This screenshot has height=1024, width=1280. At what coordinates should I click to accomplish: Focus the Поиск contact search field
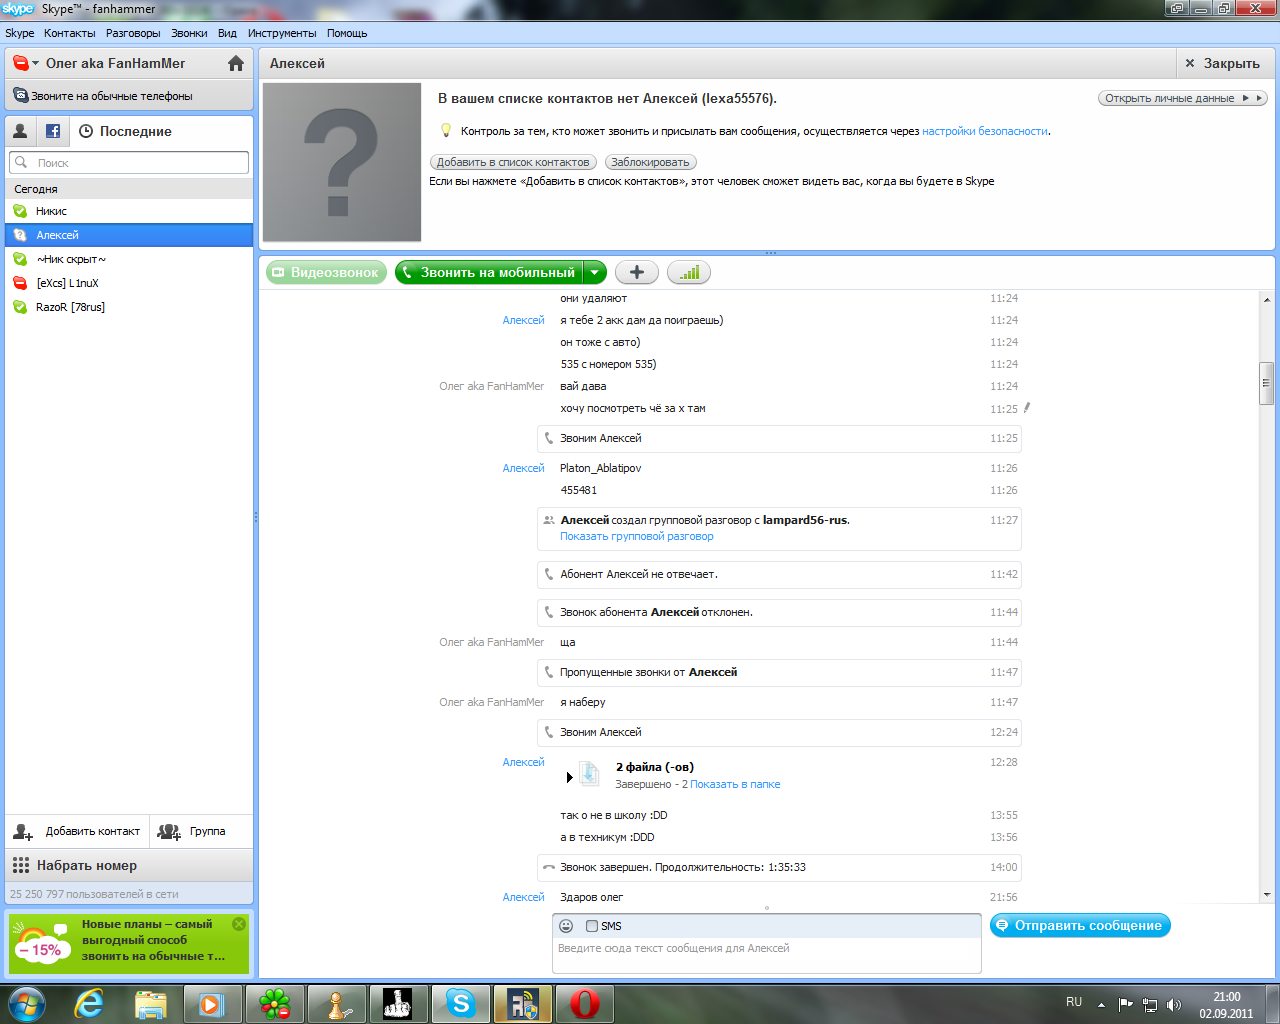[129, 162]
